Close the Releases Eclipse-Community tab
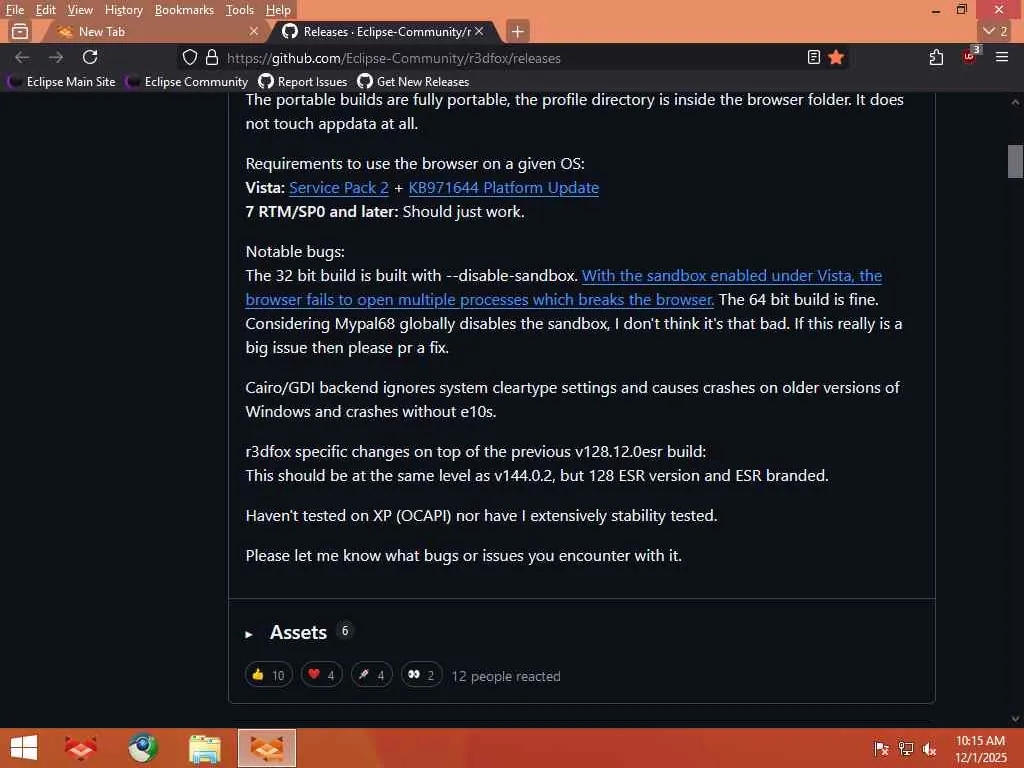The image size is (1024, 768). pyautogui.click(x=479, y=31)
